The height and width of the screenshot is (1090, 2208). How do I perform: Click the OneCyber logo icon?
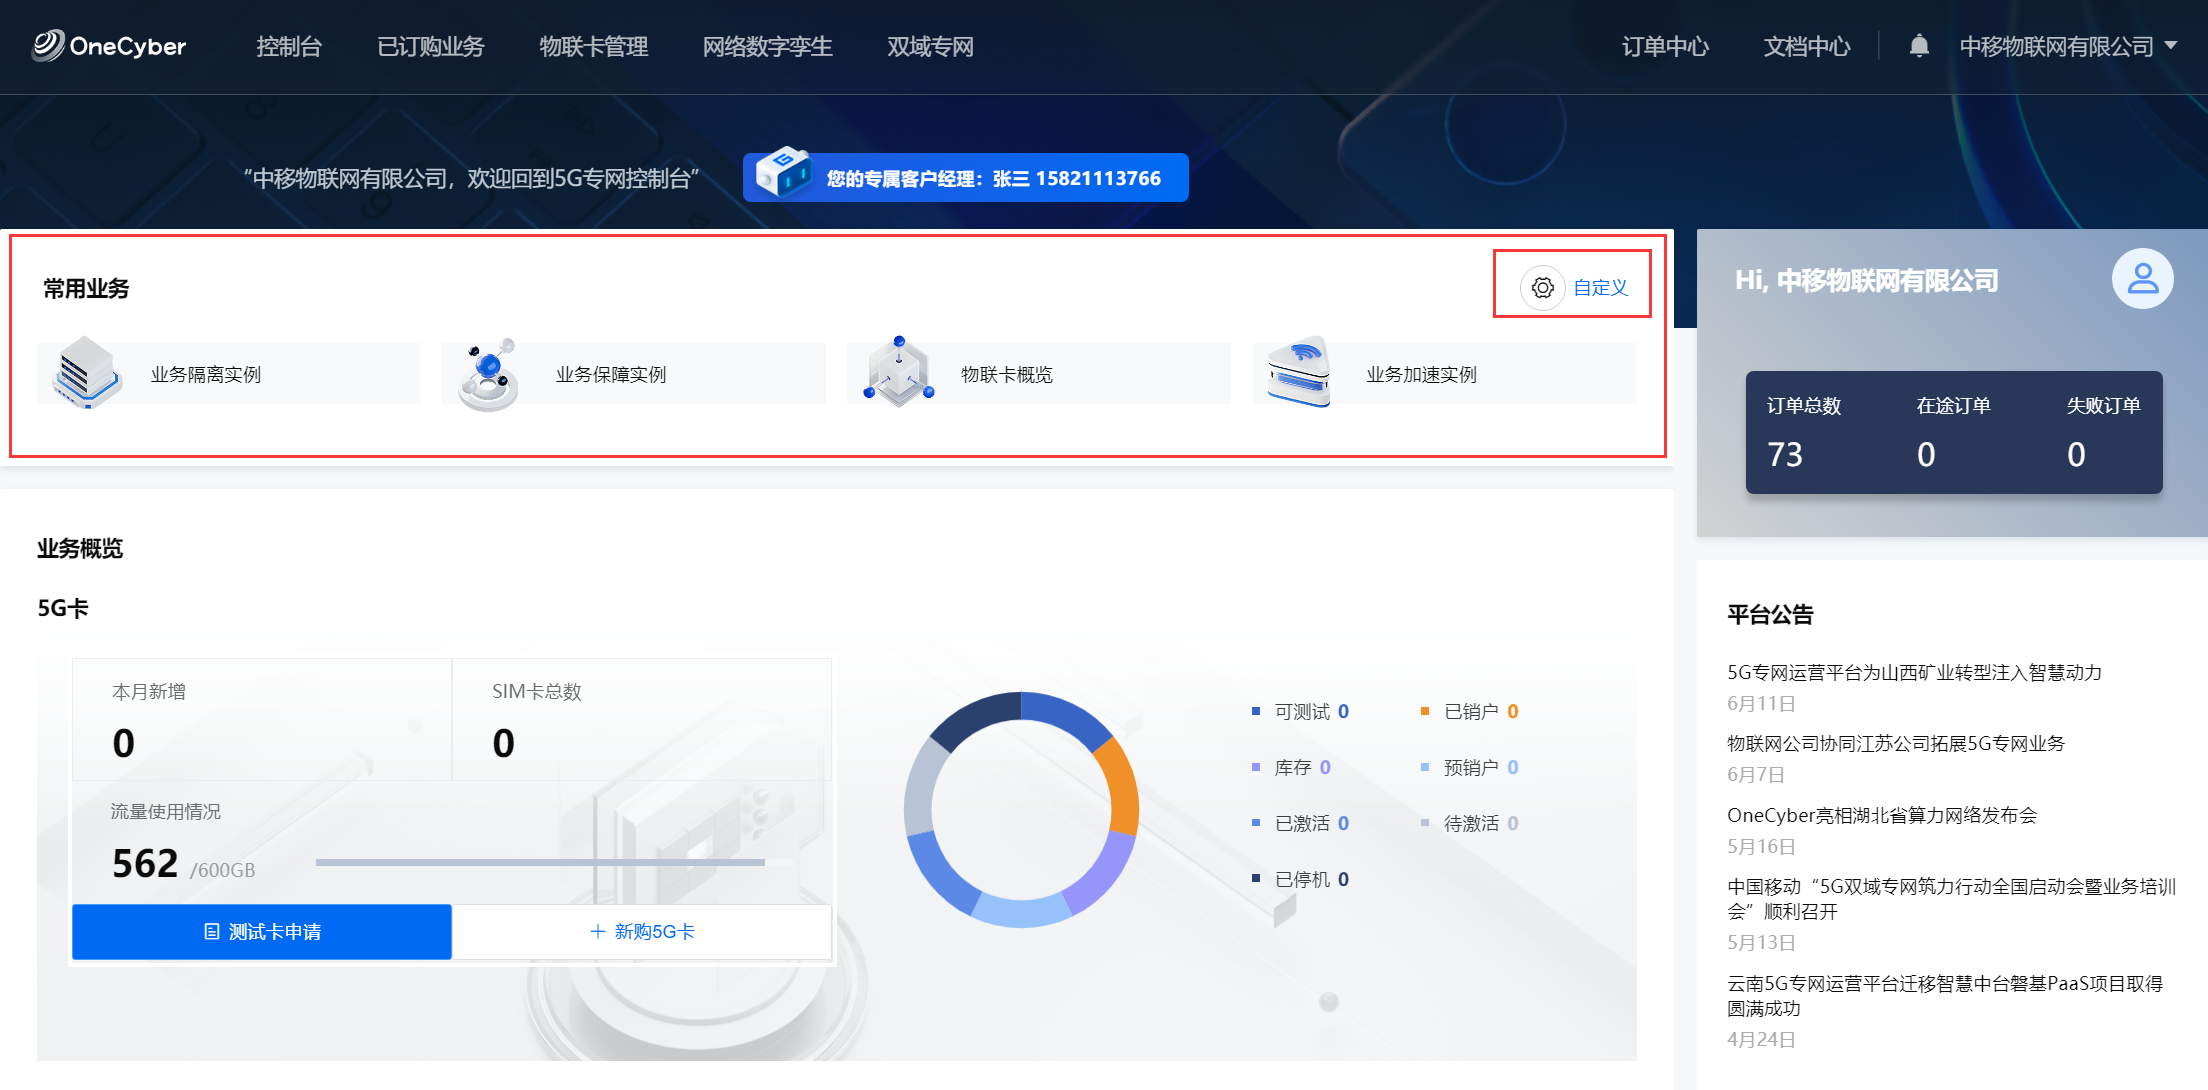(48, 45)
